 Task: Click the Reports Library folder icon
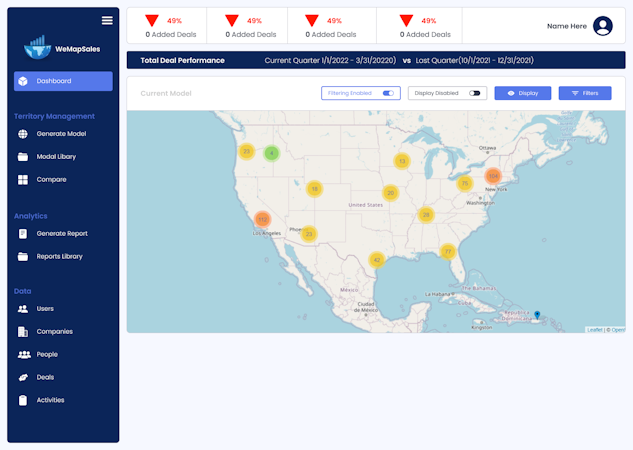point(23,257)
